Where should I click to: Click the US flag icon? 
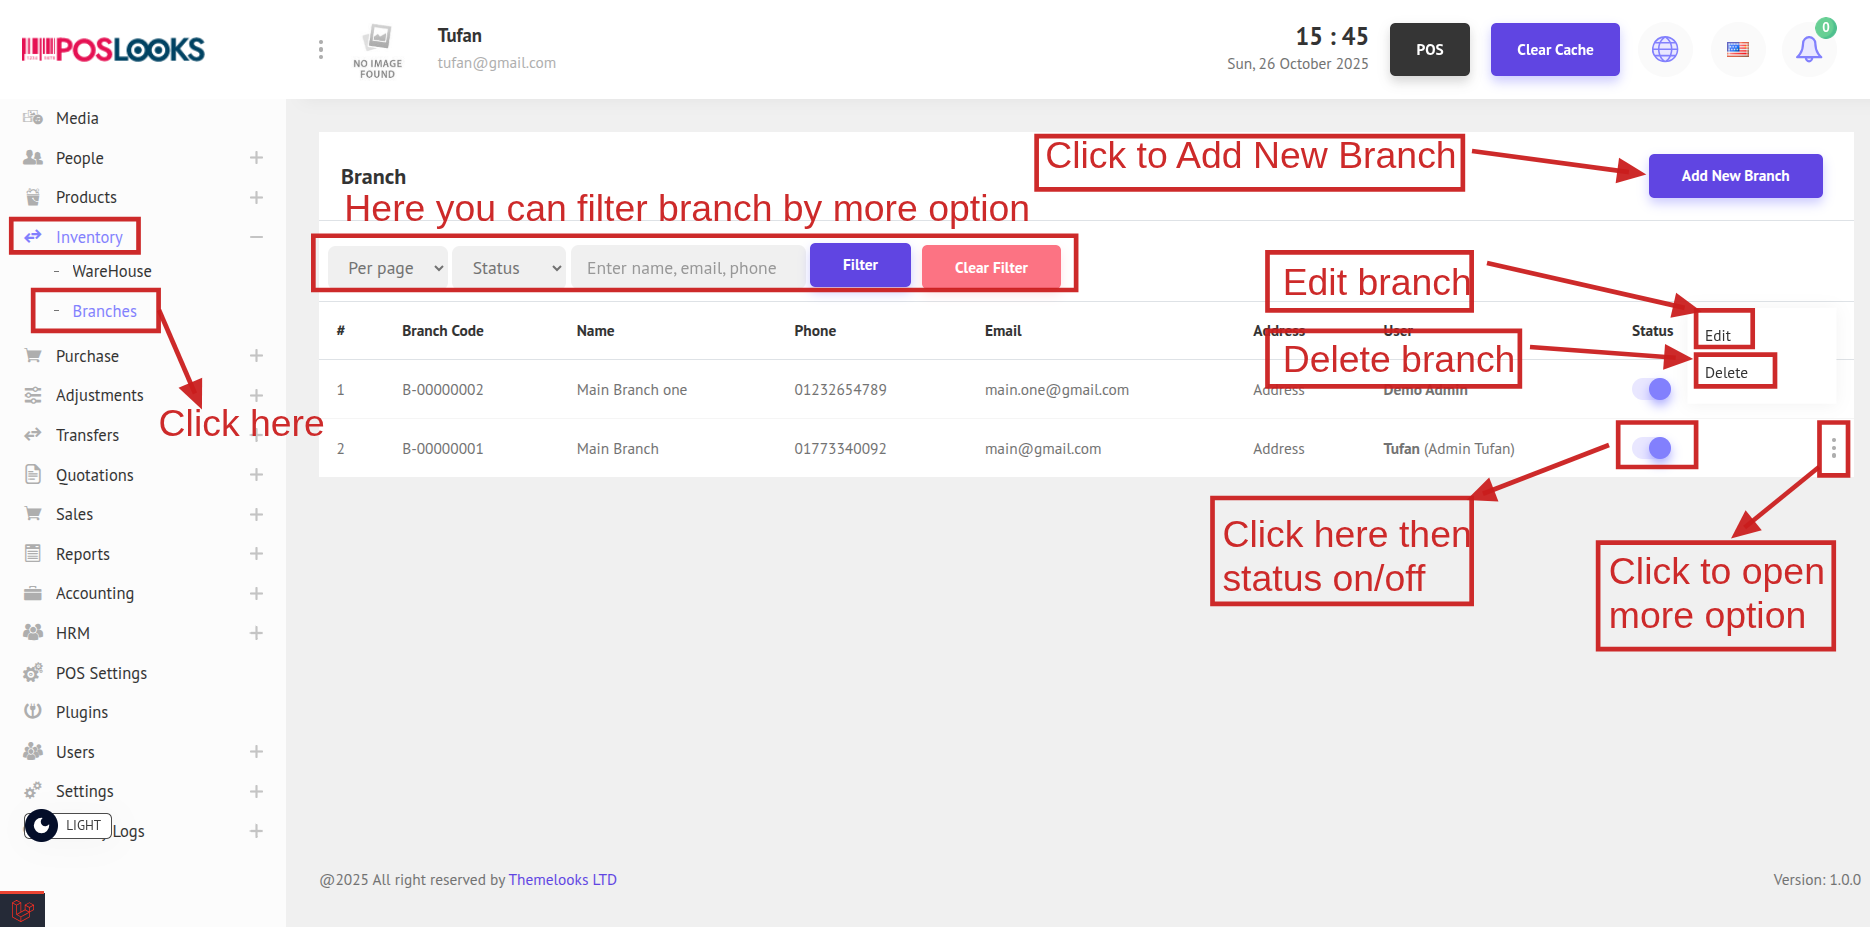[x=1738, y=49]
